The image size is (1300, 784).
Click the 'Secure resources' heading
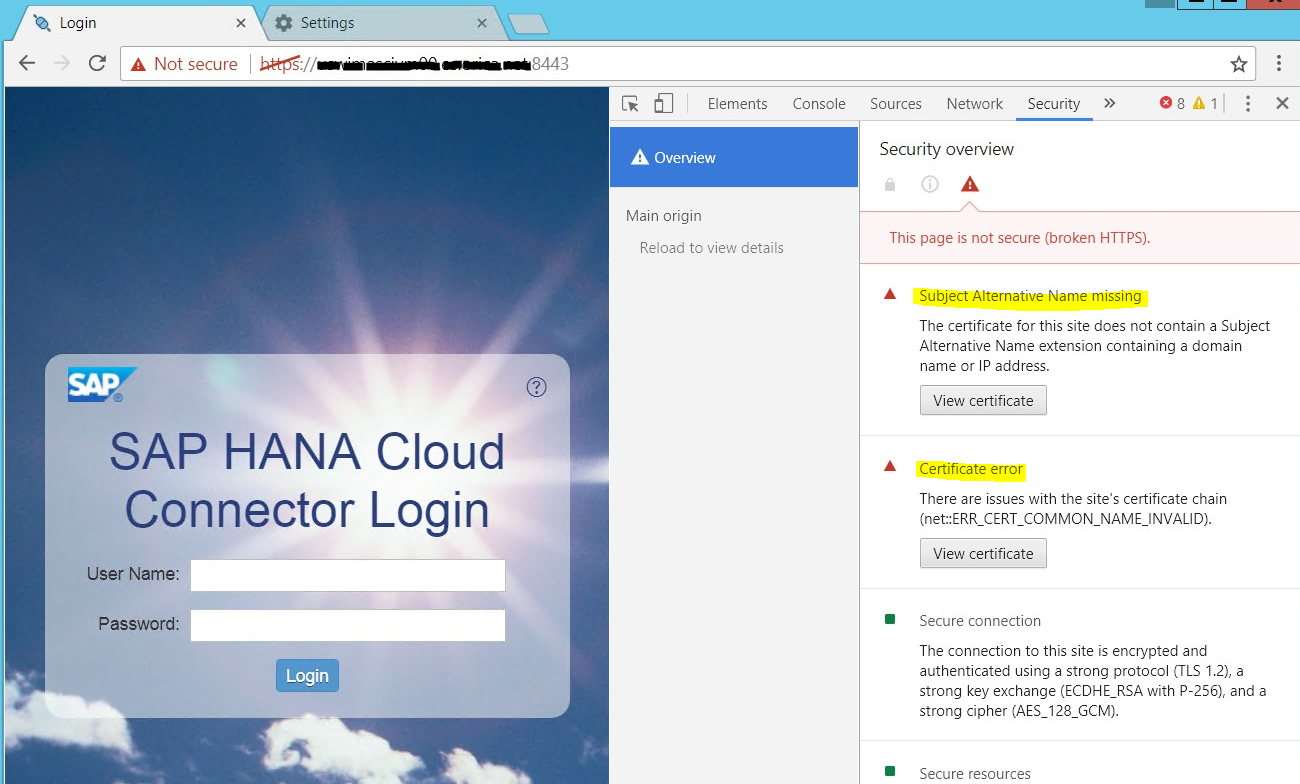point(975,774)
